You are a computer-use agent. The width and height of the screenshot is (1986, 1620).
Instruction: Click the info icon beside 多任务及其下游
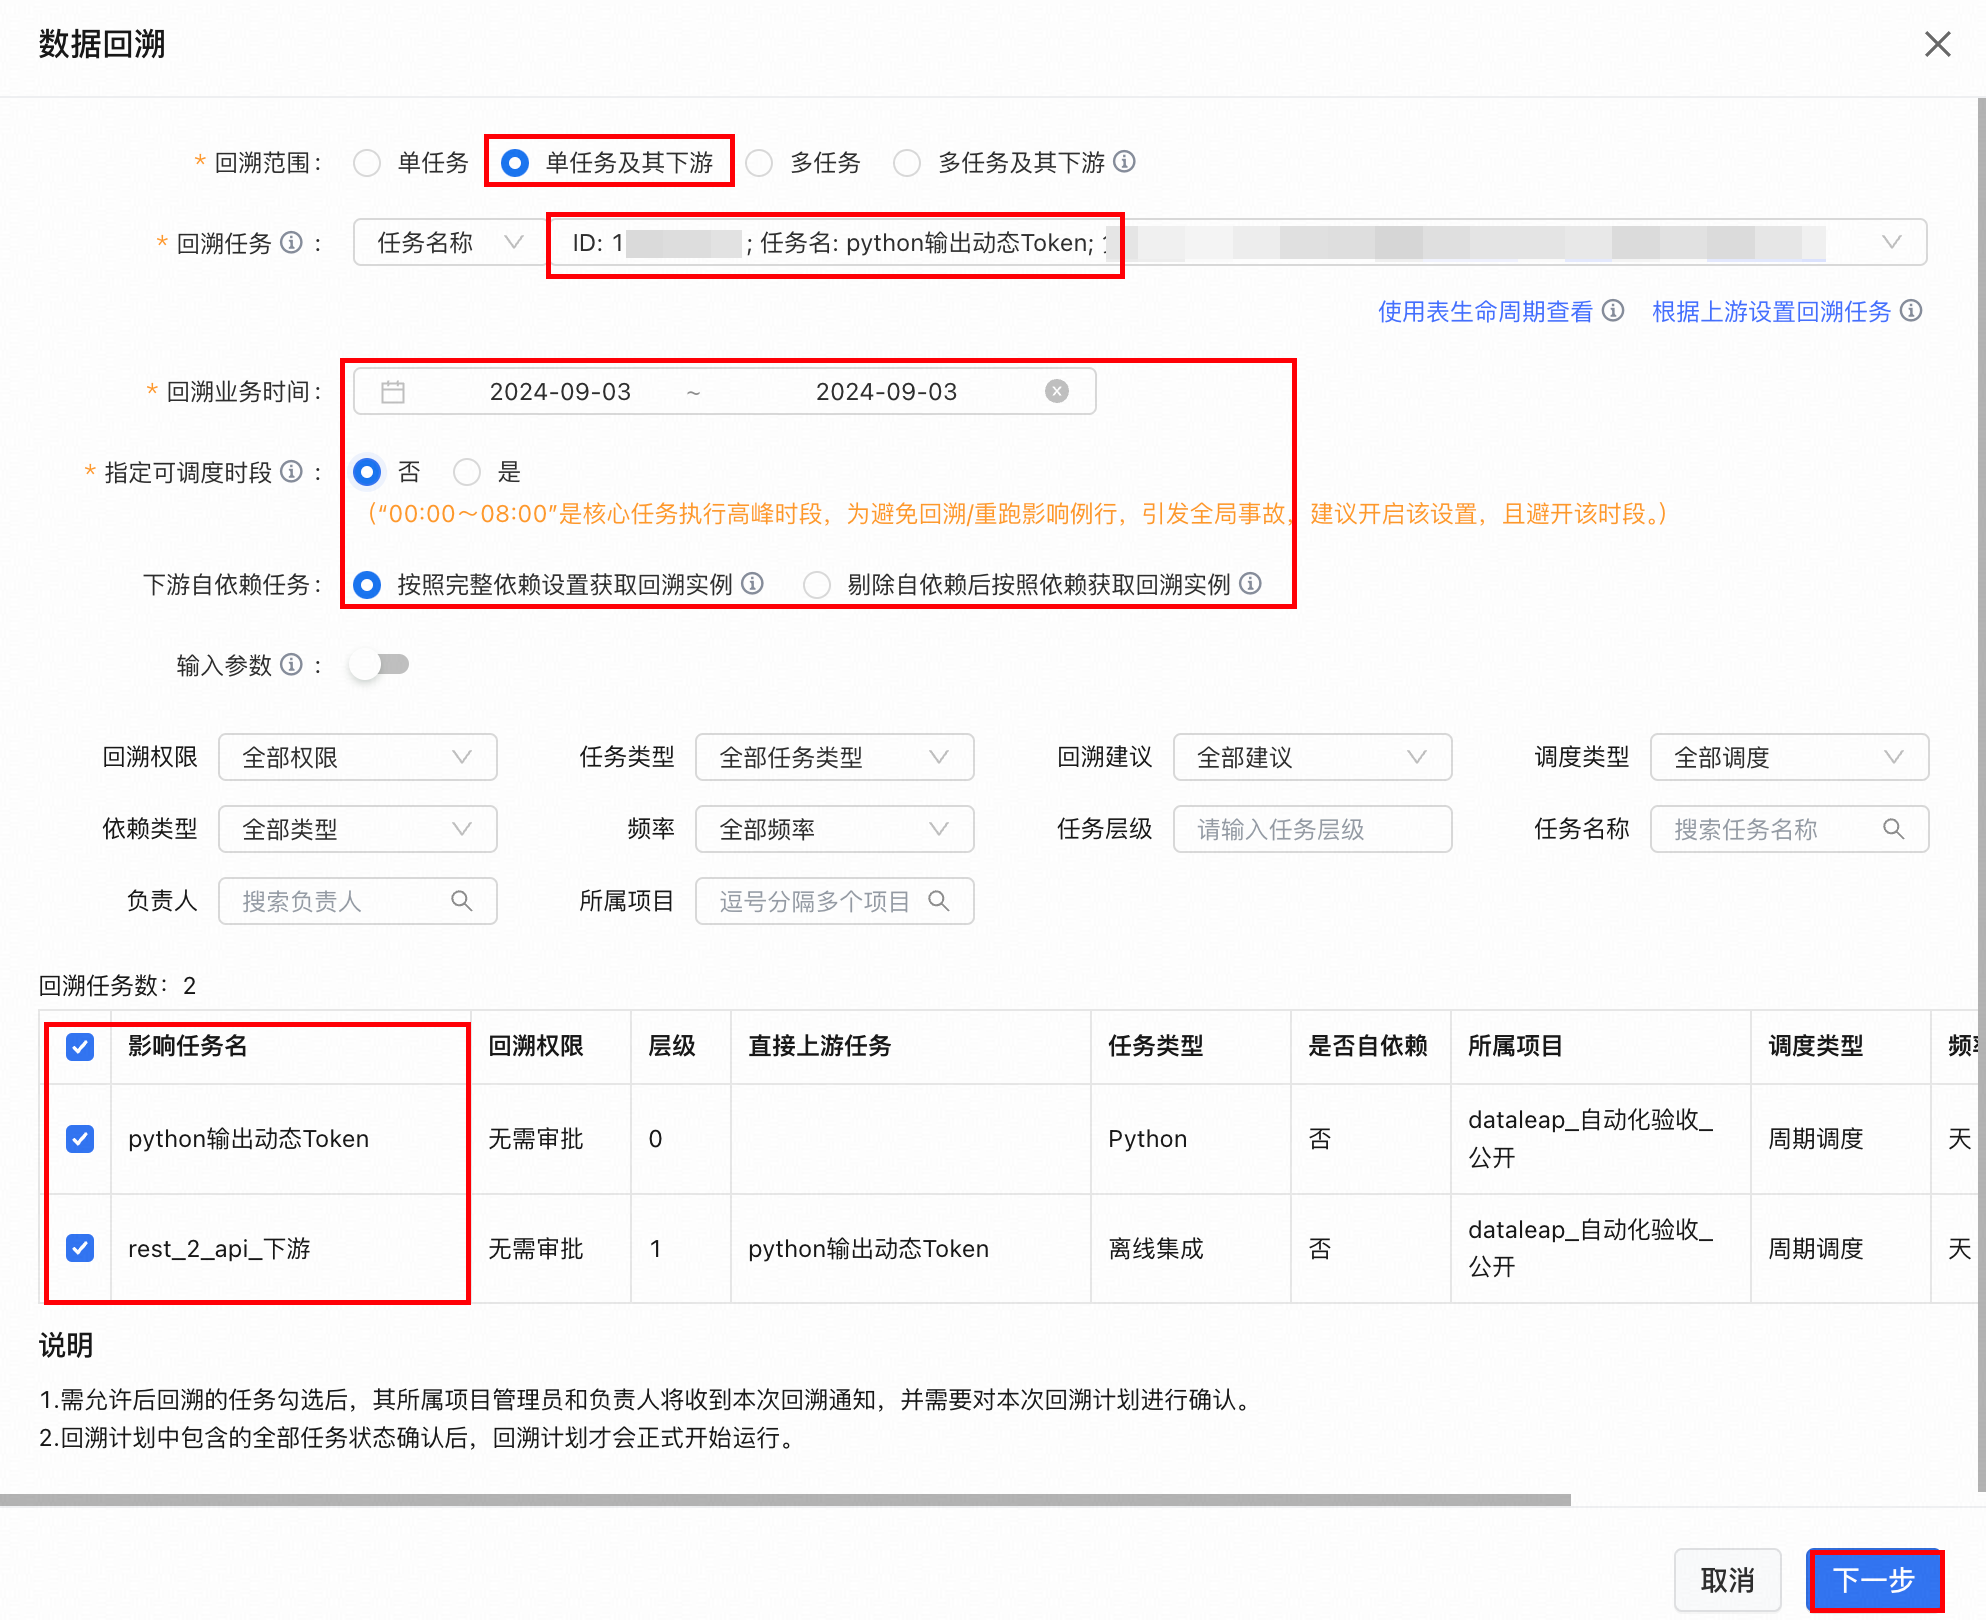coord(1124,161)
